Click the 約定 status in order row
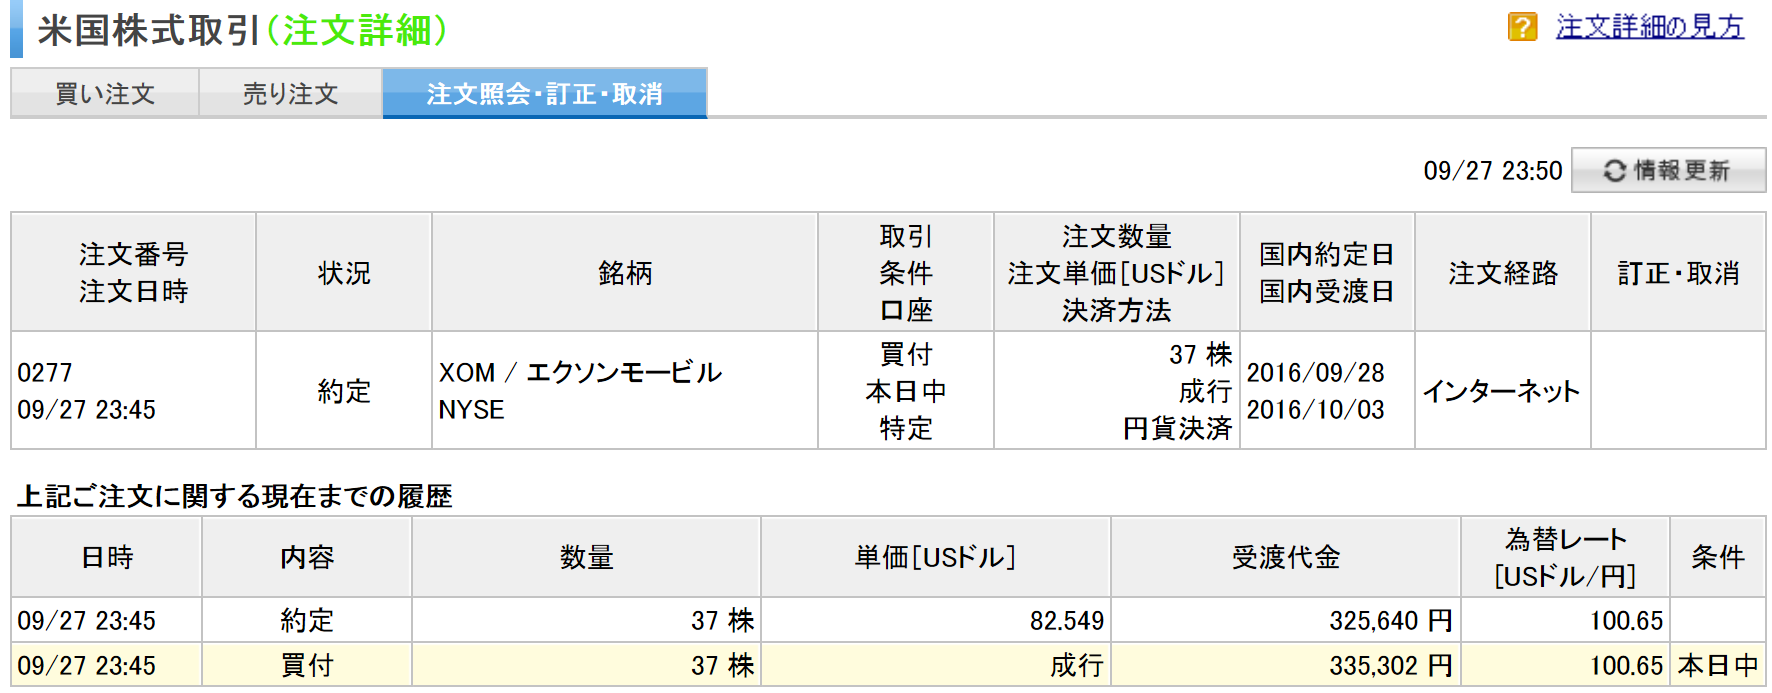The image size is (1772, 693). tap(344, 391)
